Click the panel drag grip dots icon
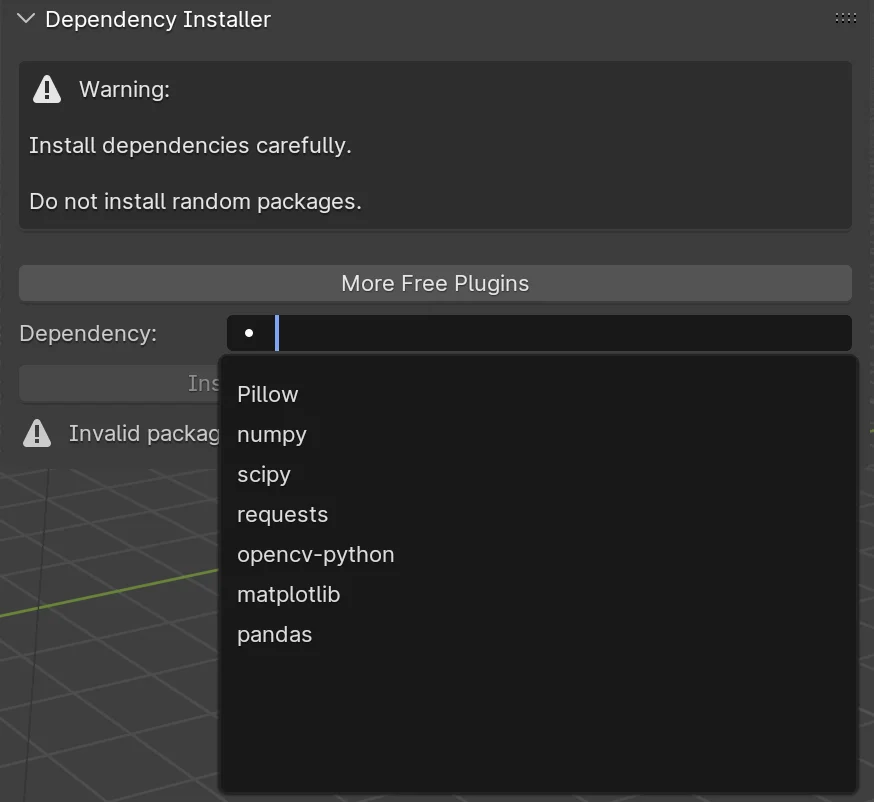Image resolution: width=874 pixels, height=802 pixels. (x=845, y=18)
